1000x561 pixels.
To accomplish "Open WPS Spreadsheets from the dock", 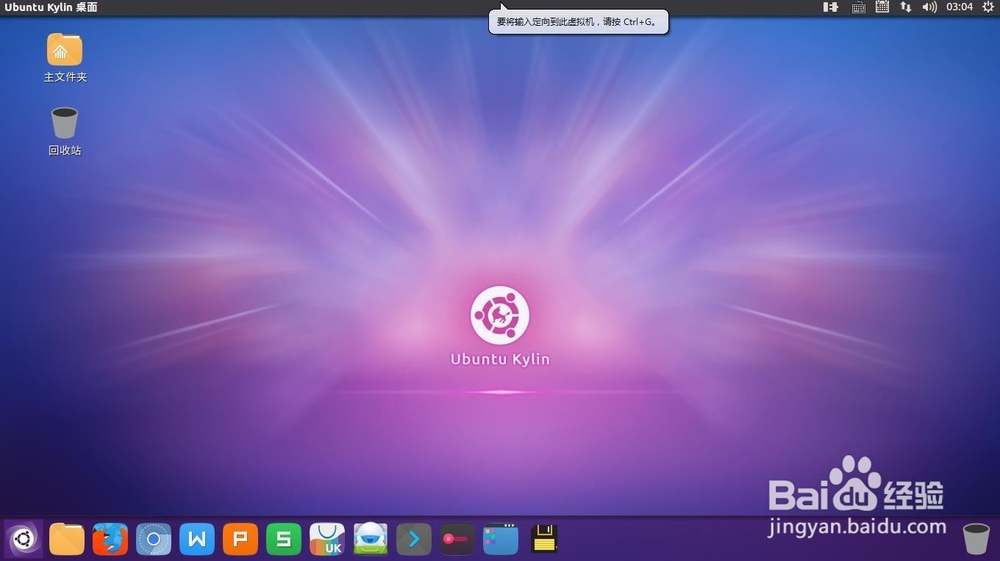I will (x=284, y=539).
